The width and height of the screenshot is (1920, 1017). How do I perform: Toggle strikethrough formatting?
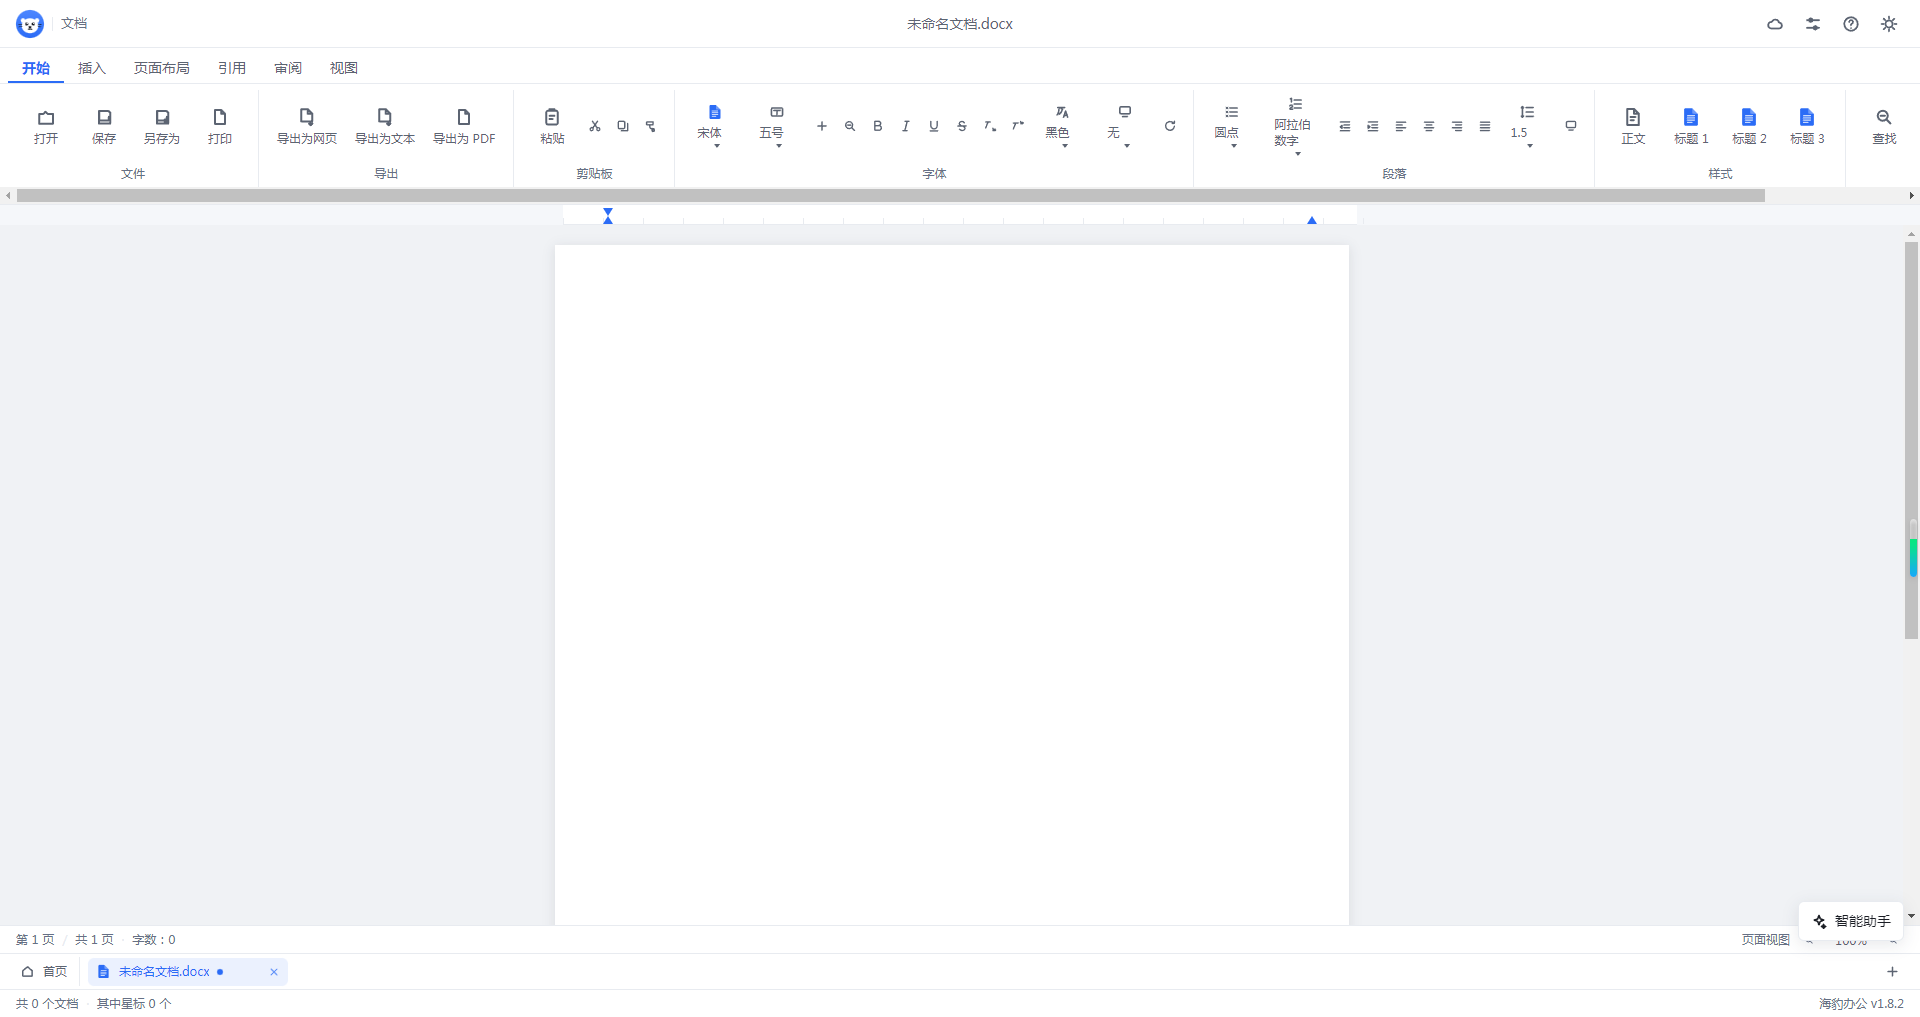[x=962, y=126]
